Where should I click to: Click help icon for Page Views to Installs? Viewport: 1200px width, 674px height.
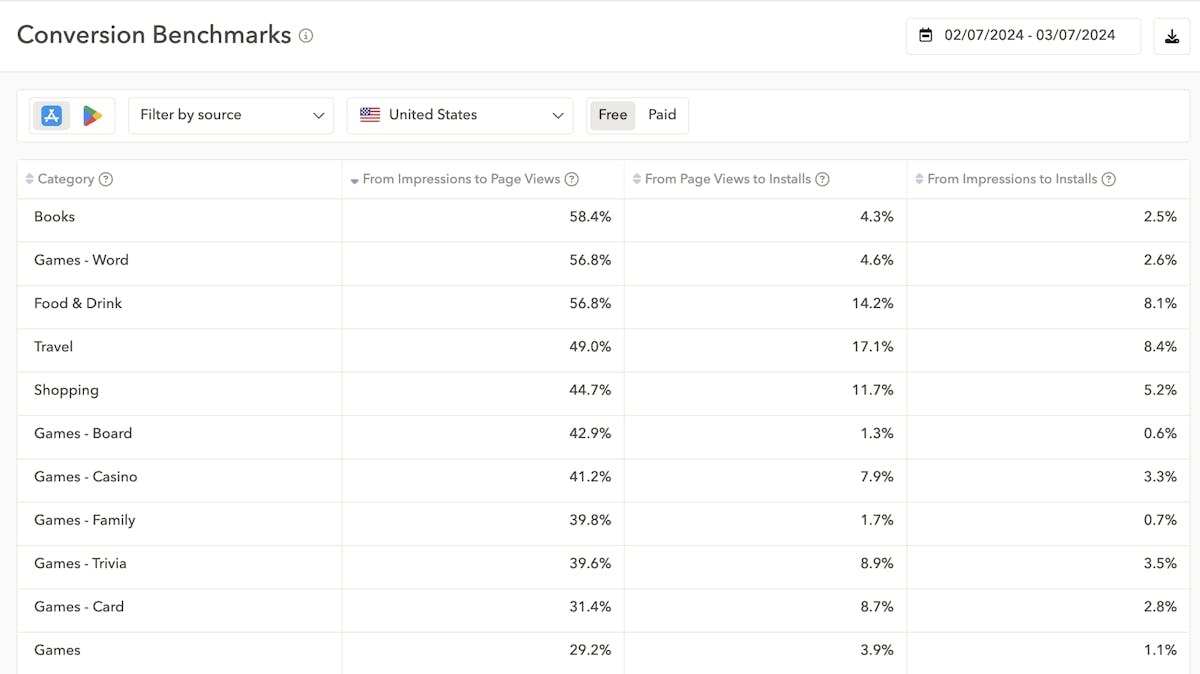pyautogui.click(x=822, y=180)
